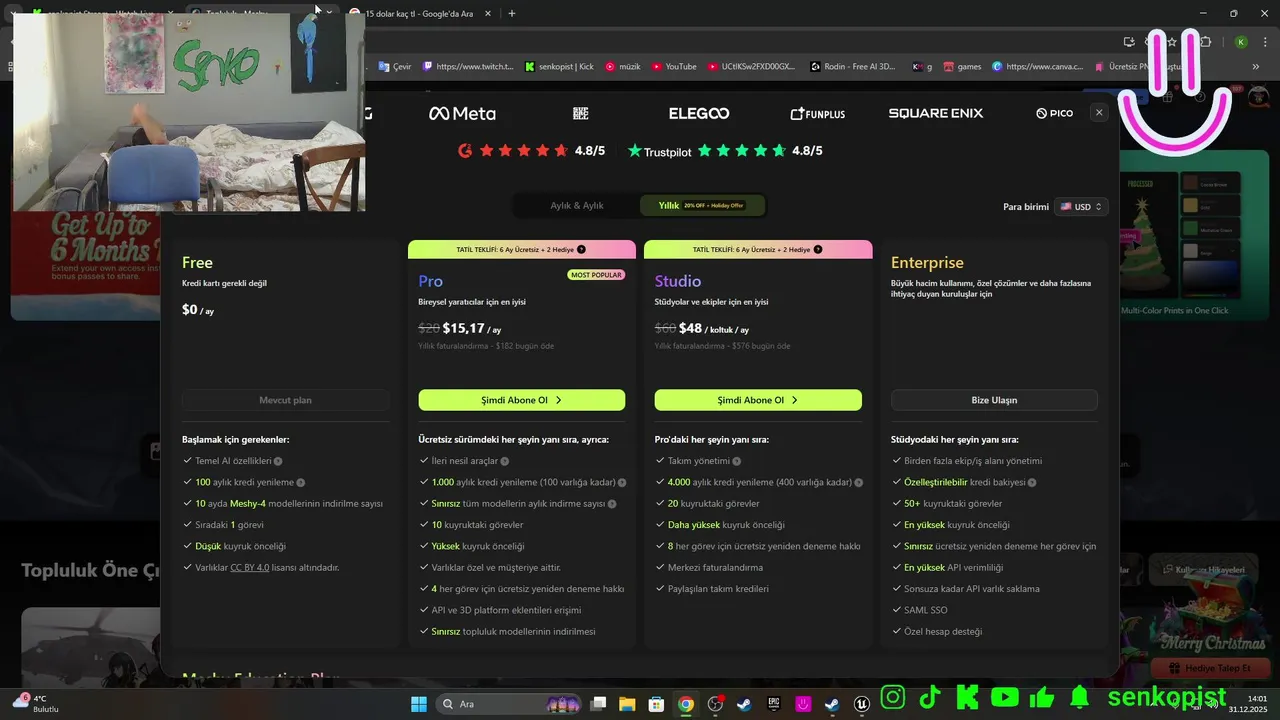Click Free plan title

[197, 262]
